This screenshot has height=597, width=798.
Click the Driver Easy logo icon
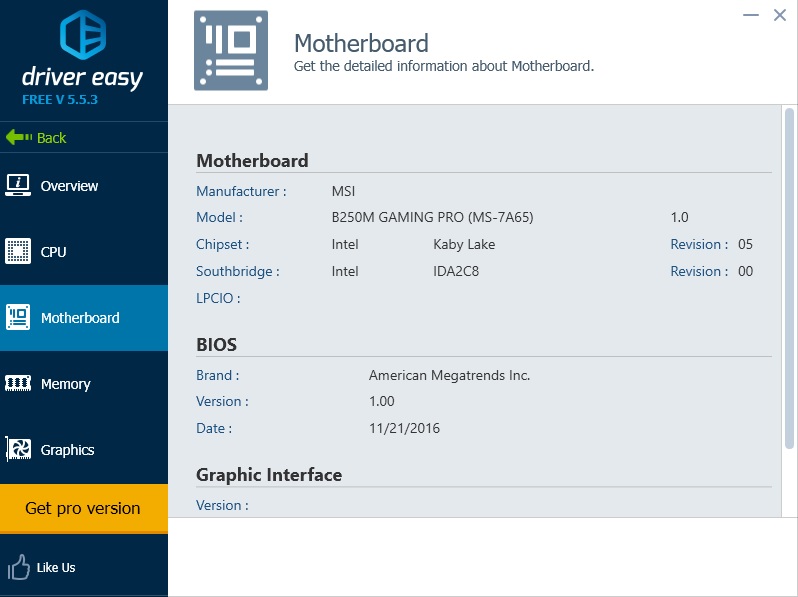(83, 35)
